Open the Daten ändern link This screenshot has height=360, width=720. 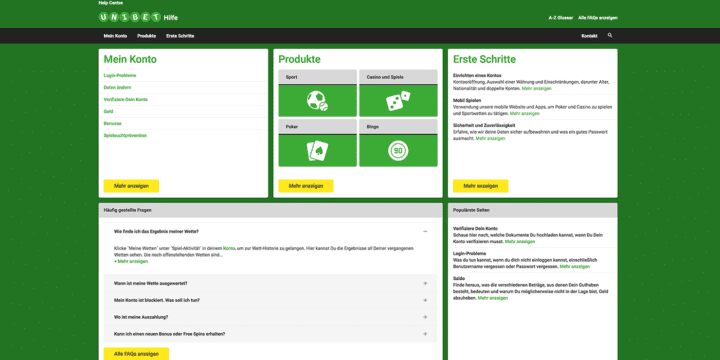118,87
